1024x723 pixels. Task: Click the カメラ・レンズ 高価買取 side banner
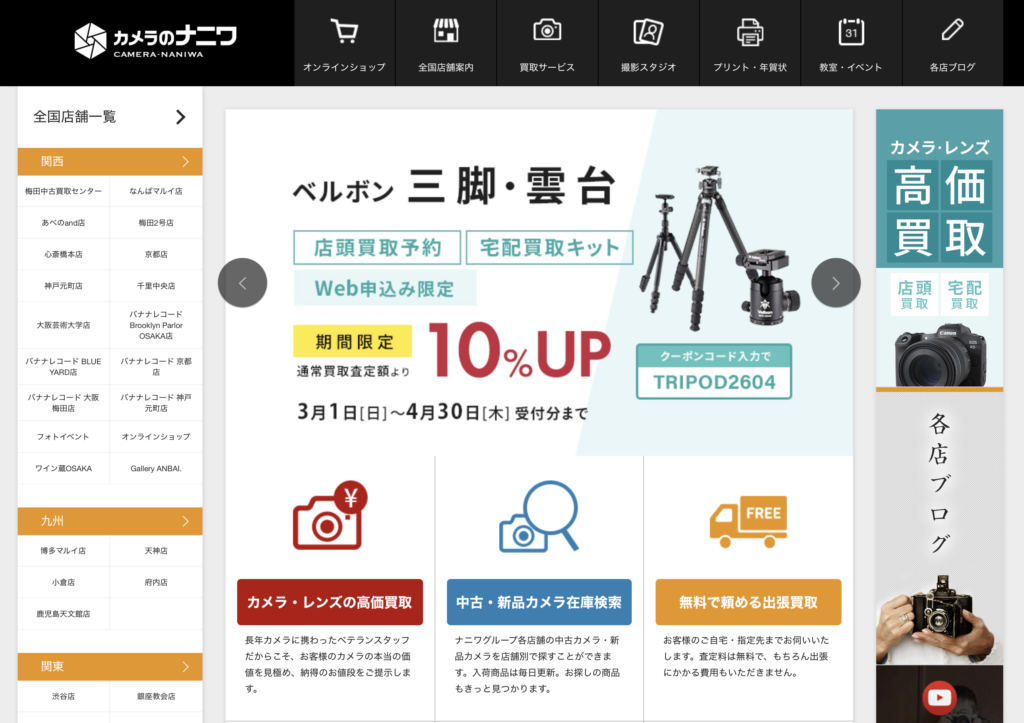click(x=939, y=248)
